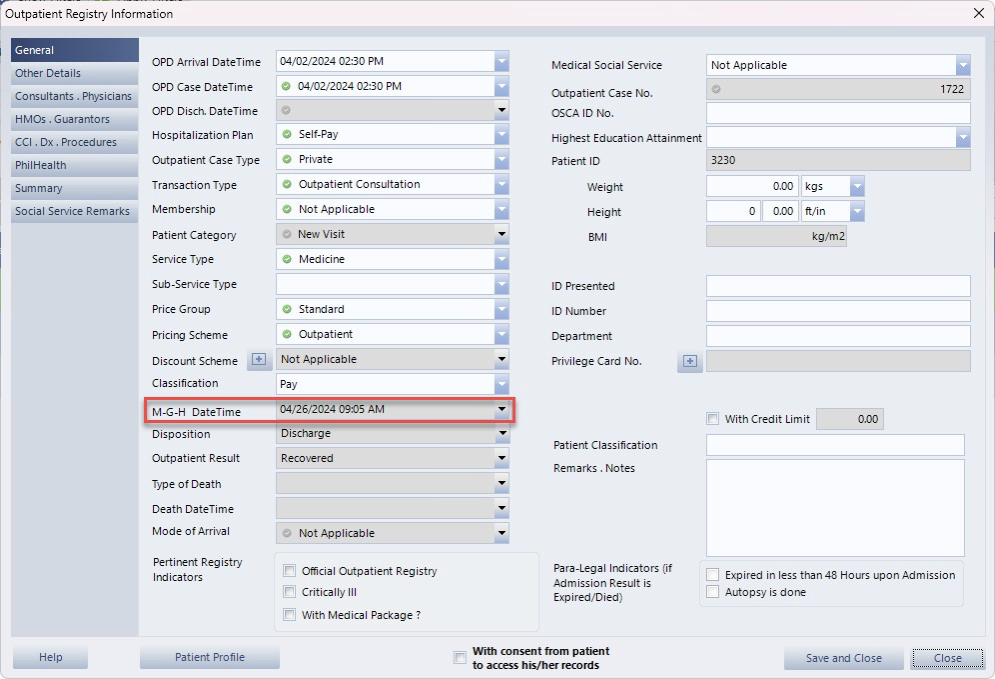Viewport: 995px width, 679px height.
Task: Click the plus icon beside Discount Scheme
Action: pyautogui.click(x=258, y=360)
